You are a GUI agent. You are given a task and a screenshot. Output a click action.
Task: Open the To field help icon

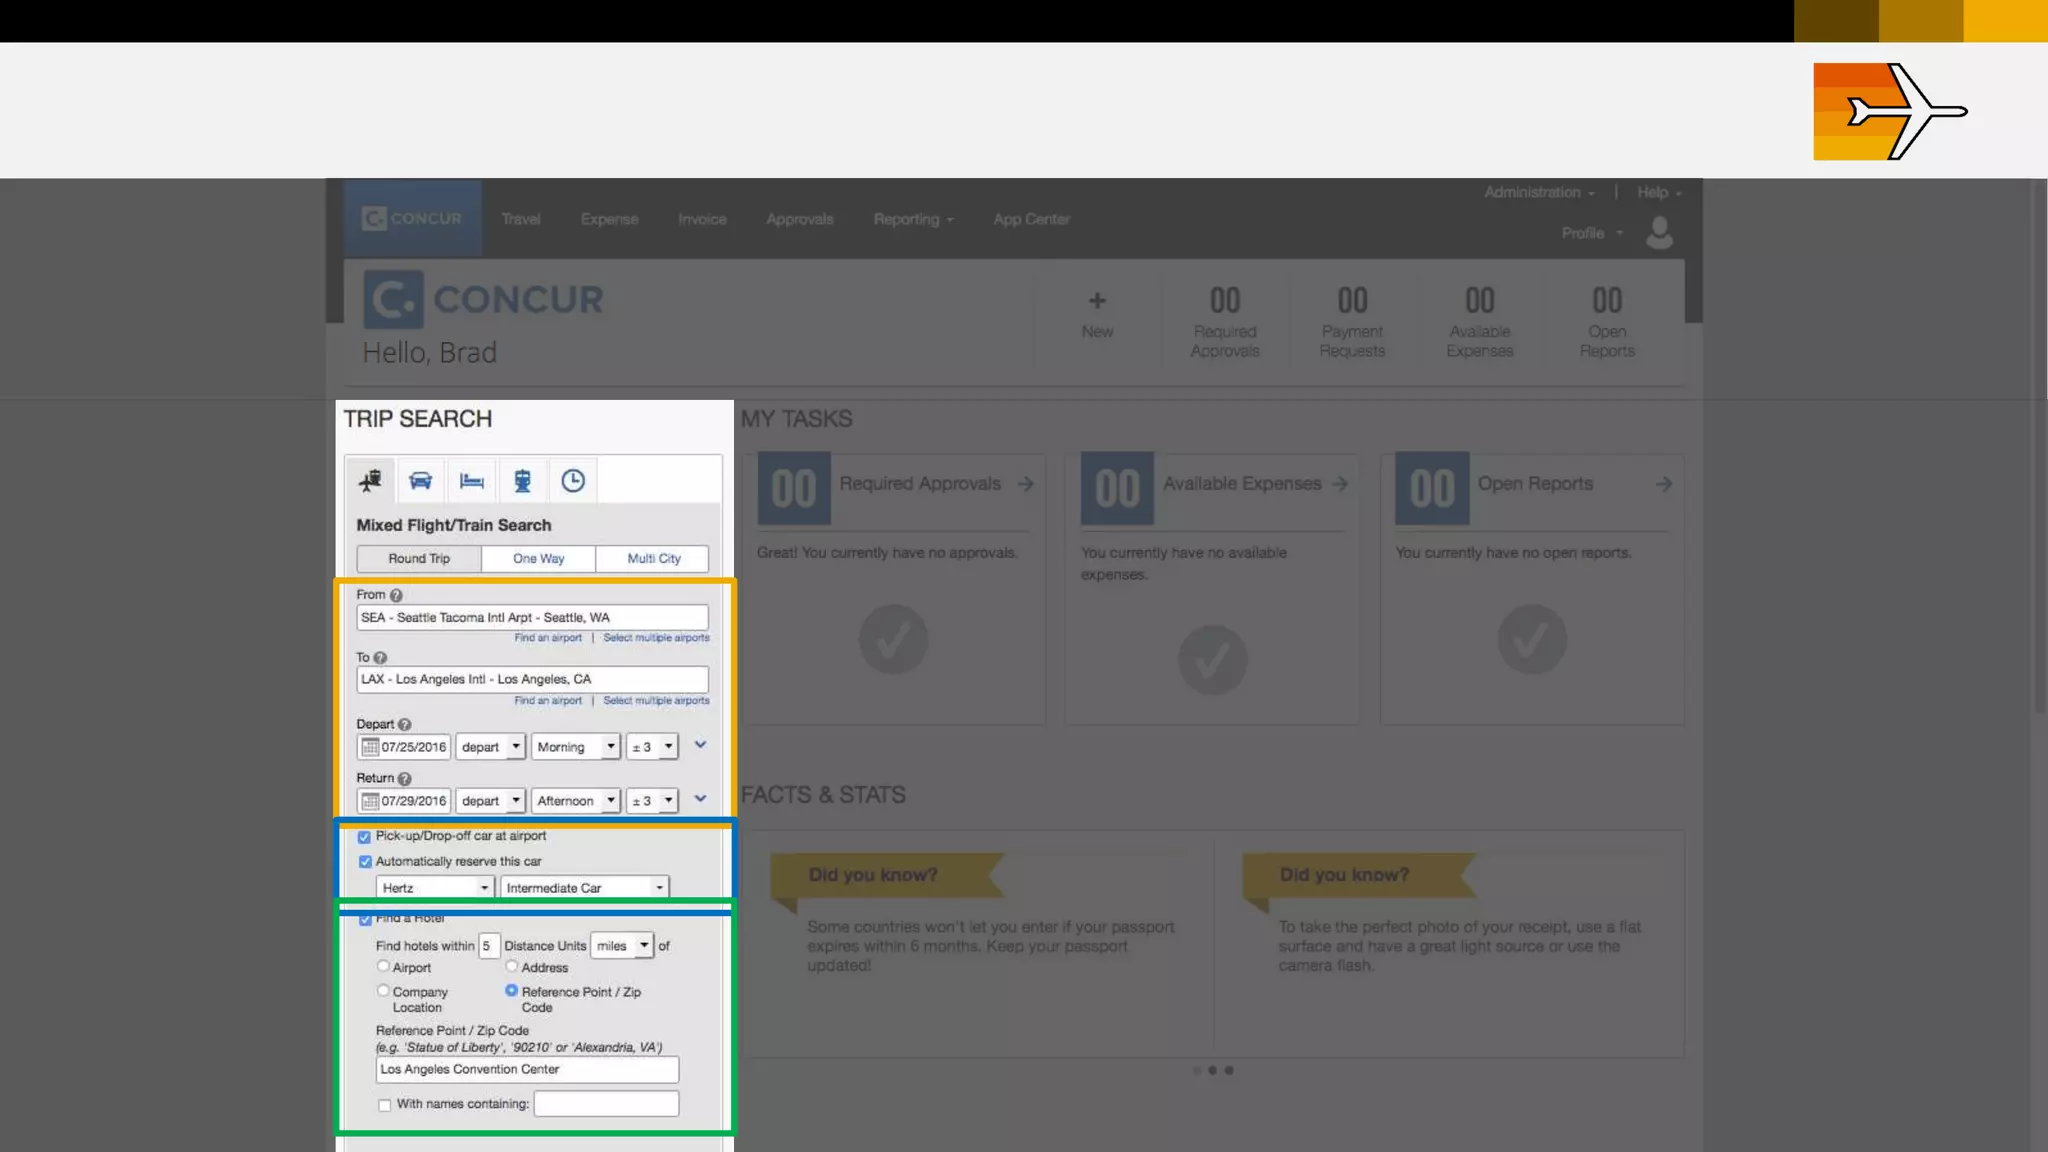pyautogui.click(x=380, y=658)
